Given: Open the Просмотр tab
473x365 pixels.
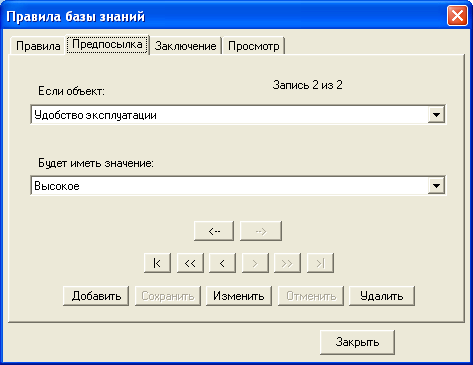Looking at the screenshot, I should (x=254, y=46).
